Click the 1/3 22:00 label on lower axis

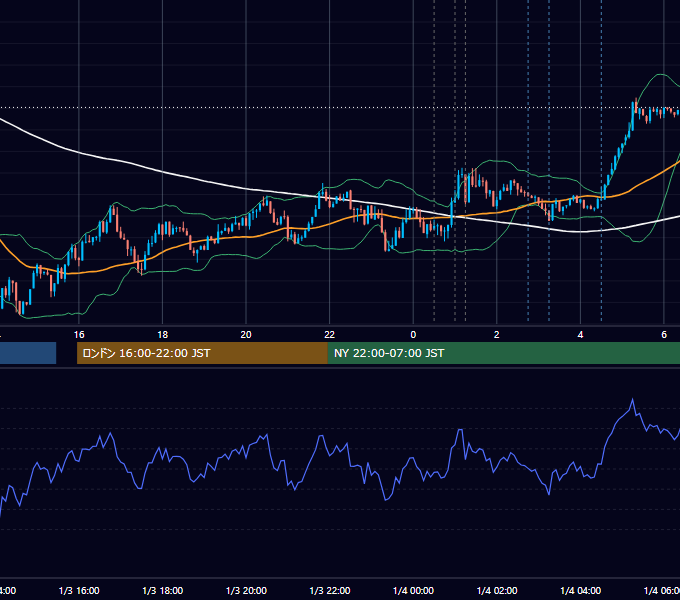coord(330,591)
